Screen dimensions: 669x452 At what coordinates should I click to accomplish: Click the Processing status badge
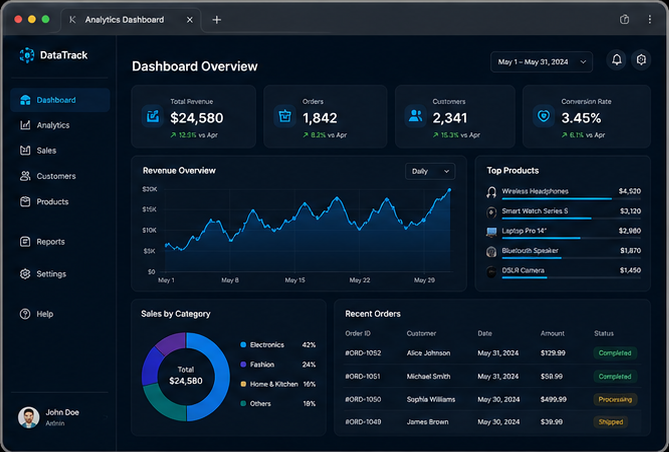click(x=615, y=400)
